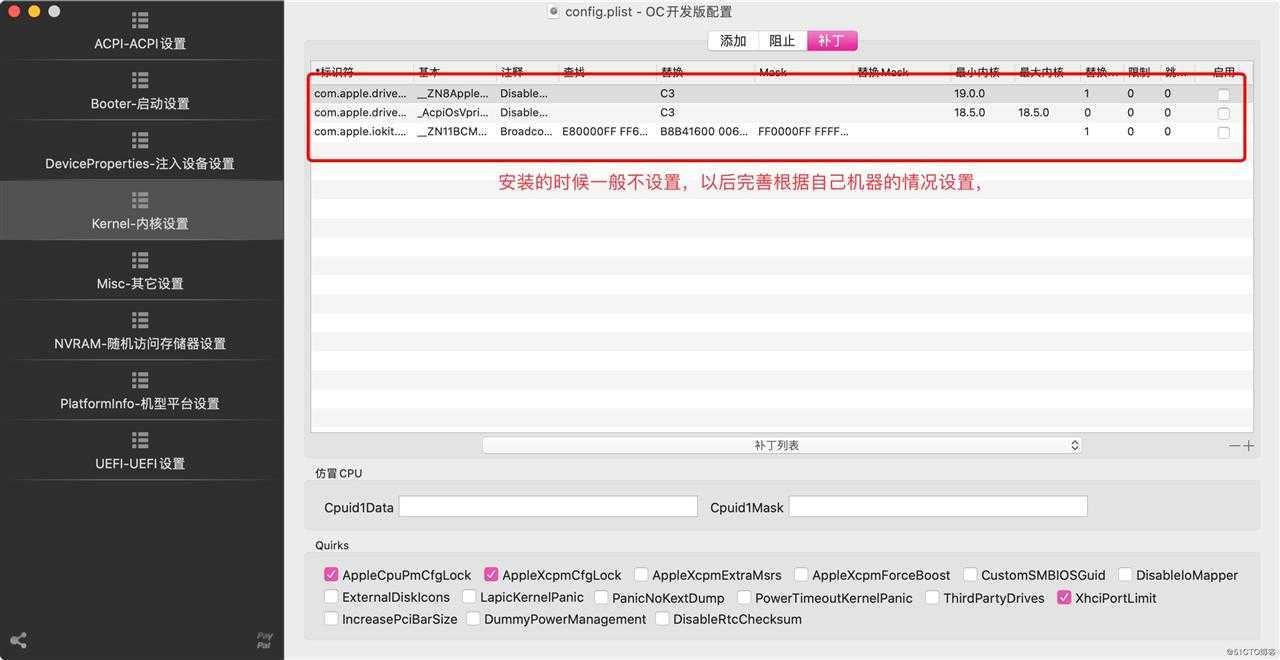Screen dimensions: 1280x660
Task: Enable PowerTimeoutKernelPanic quirk
Action: [x=744, y=597]
